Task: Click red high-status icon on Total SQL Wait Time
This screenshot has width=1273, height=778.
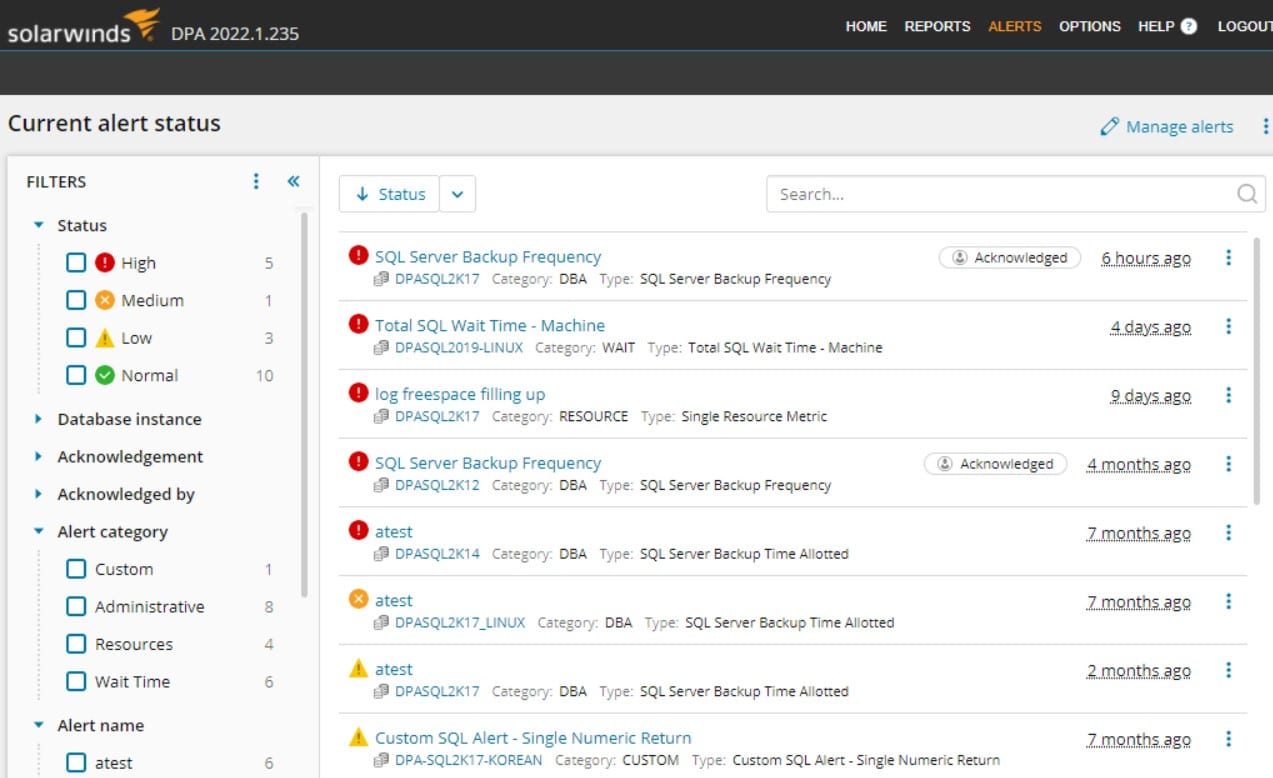Action: coord(358,324)
